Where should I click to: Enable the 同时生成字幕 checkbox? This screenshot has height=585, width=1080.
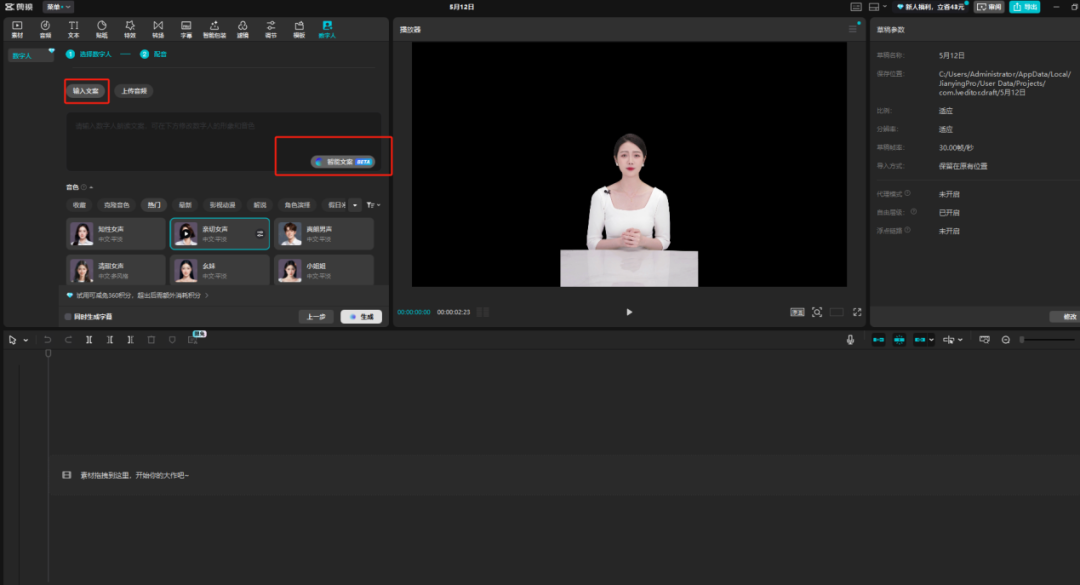tap(68, 317)
